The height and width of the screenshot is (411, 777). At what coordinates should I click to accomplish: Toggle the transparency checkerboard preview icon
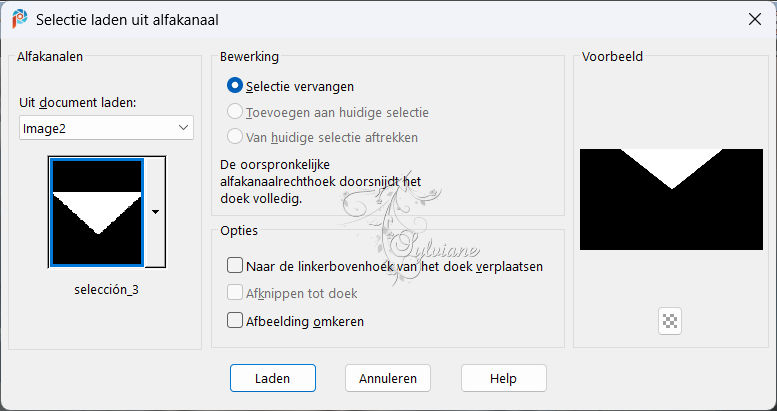670,321
